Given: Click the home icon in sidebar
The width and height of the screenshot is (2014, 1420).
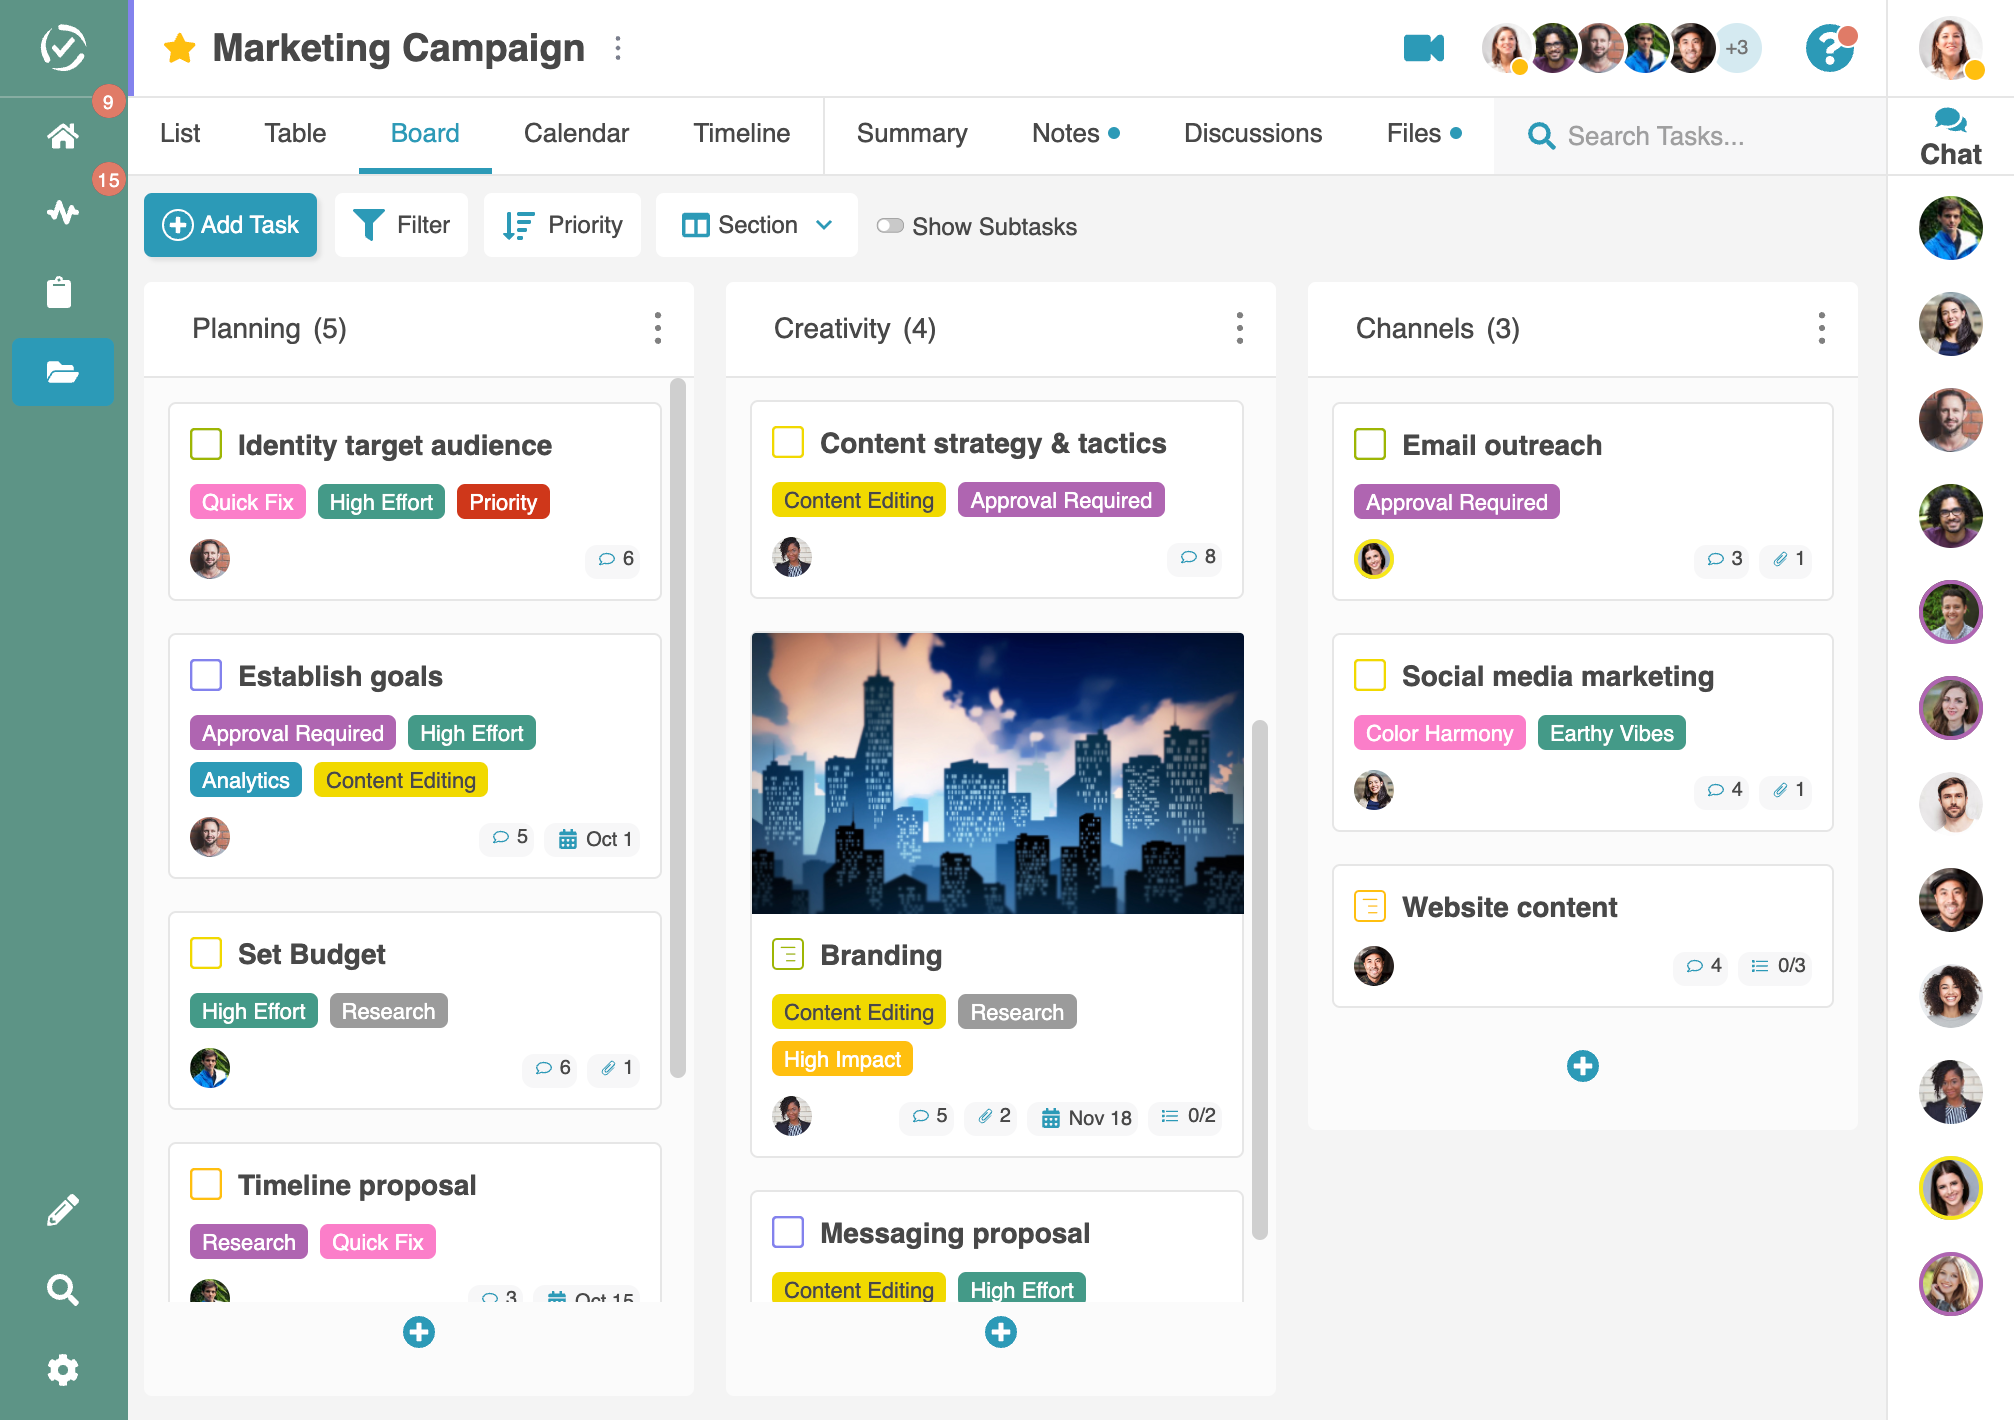Looking at the screenshot, I should click(x=63, y=135).
